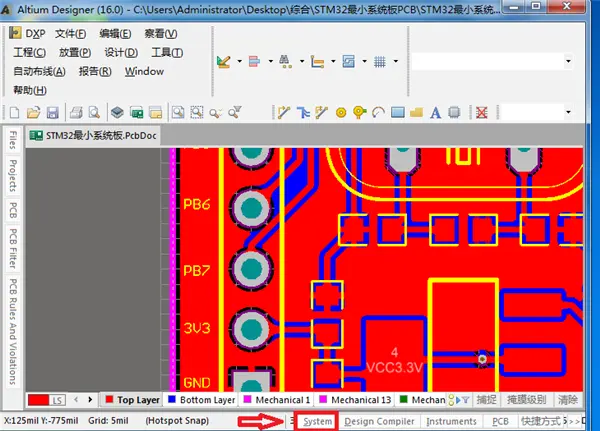Viewport: 600px width, 431px height.
Task: Click the find selections icon
Action: coord(285,61)
